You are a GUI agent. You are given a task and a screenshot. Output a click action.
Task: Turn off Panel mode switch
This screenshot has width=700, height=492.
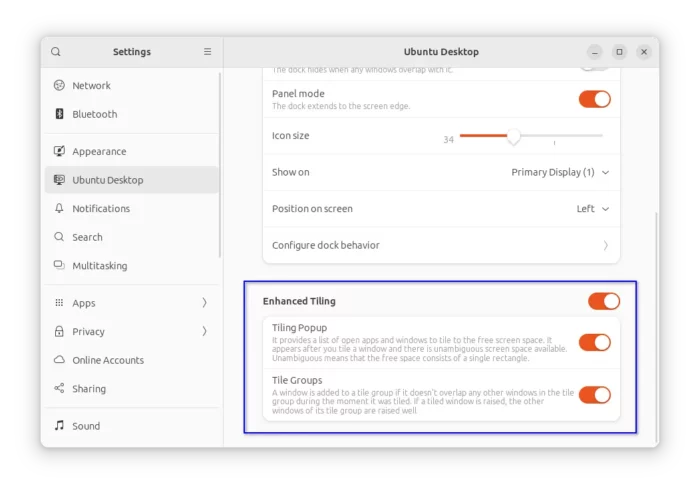(x=595, y=99)
